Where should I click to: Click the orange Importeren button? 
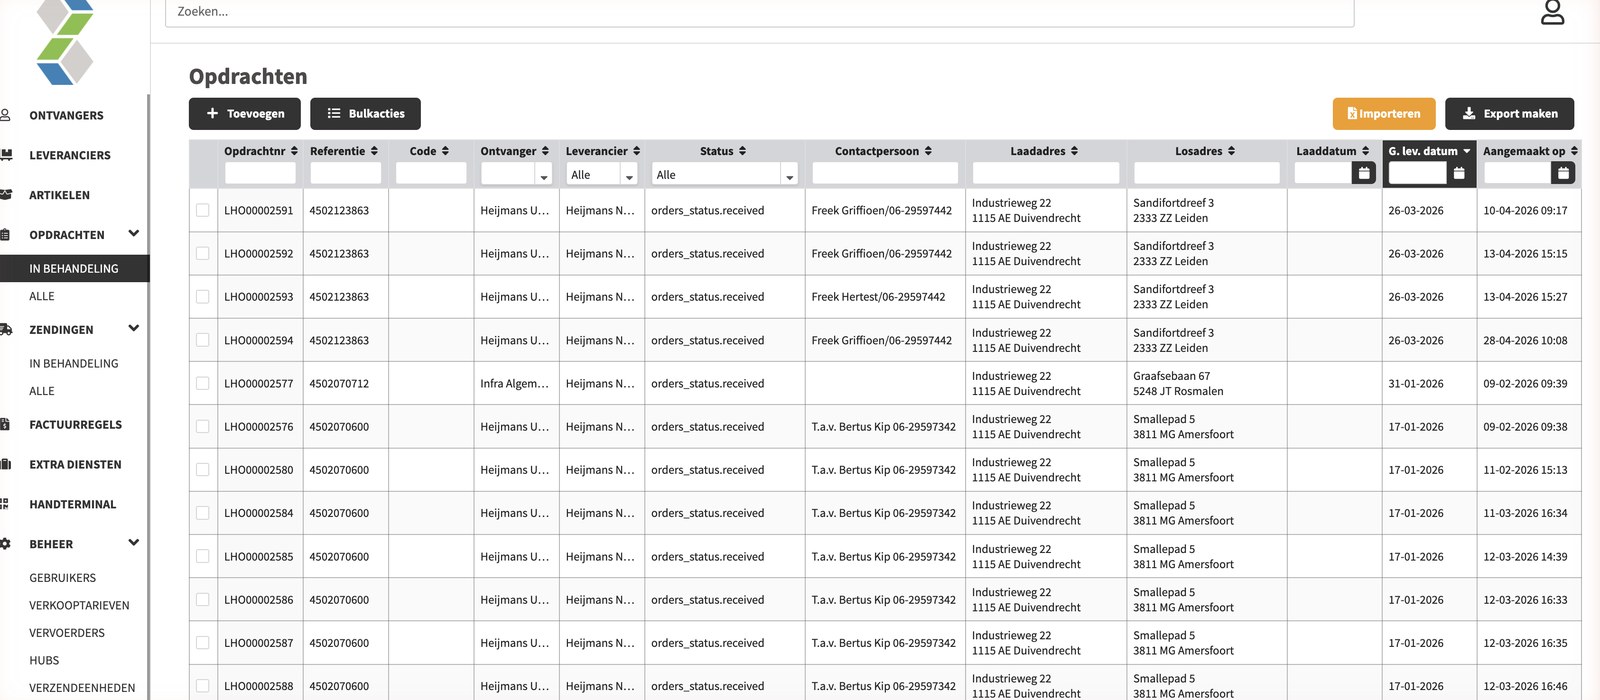(1384, 114)
